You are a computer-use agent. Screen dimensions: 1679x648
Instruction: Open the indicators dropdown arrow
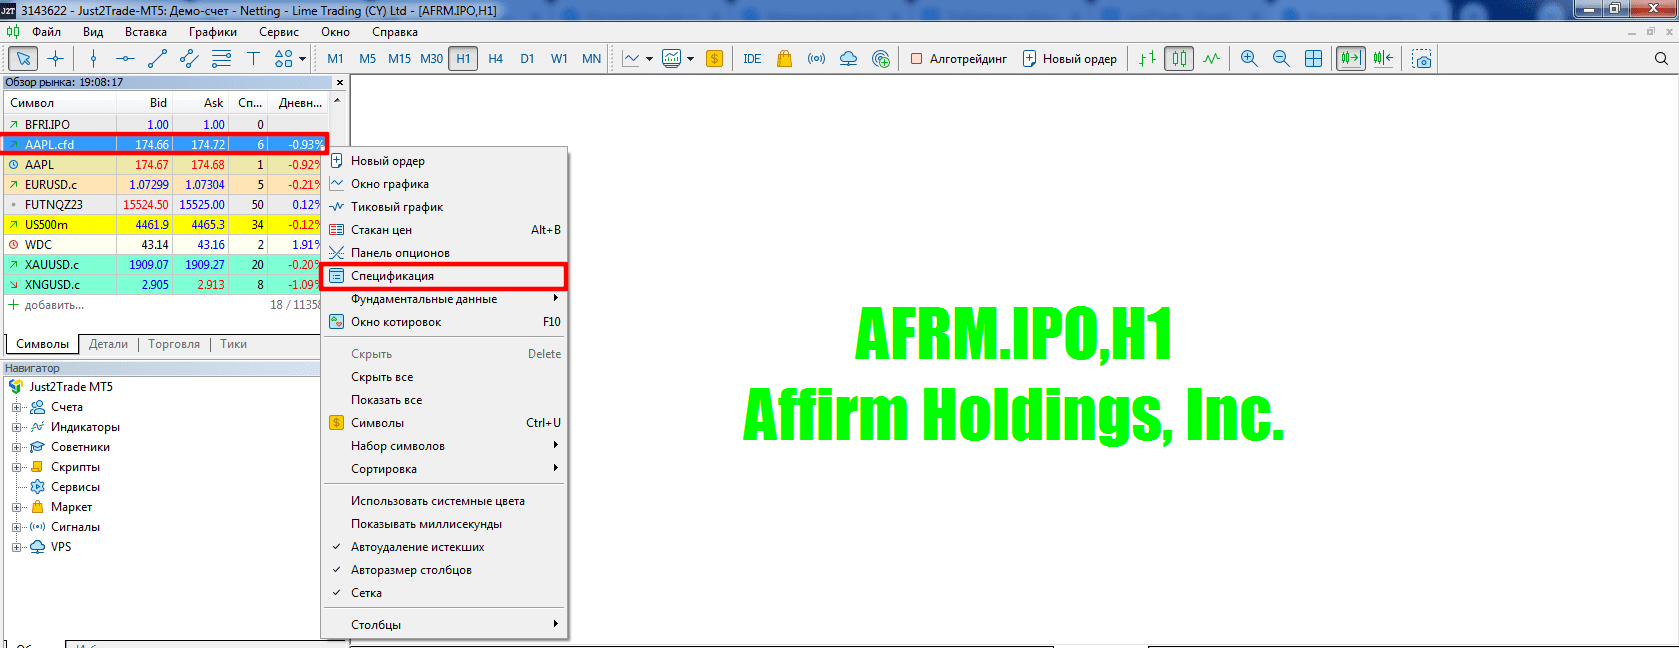pos(690,59)
